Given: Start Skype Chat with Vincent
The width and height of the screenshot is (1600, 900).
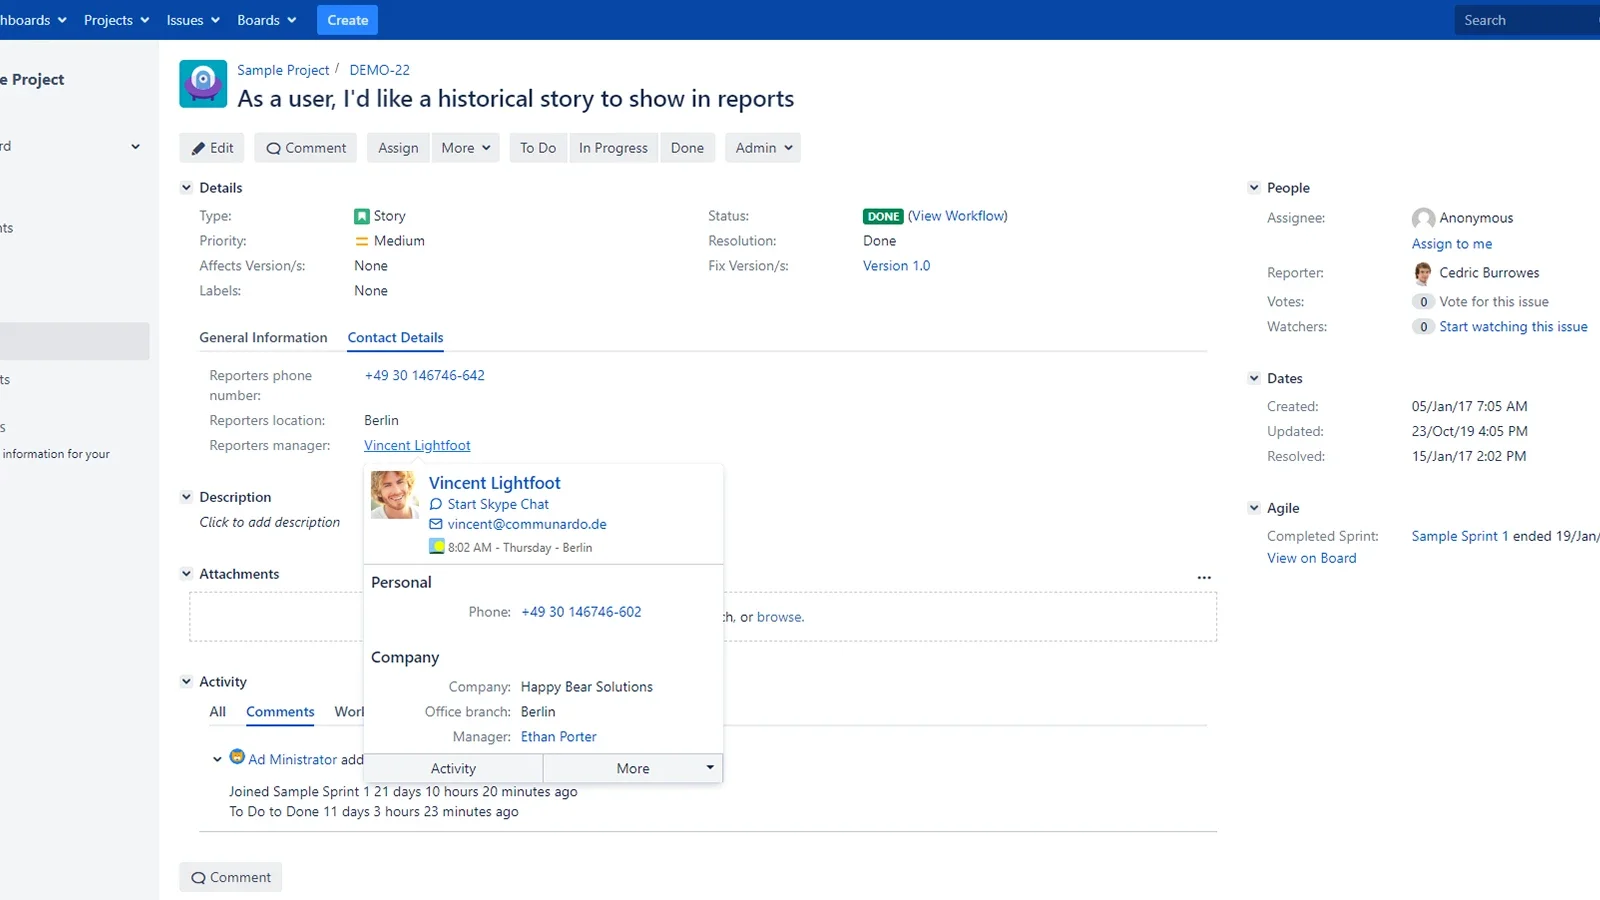Looking at the screenshot, I should coord(498,504).
